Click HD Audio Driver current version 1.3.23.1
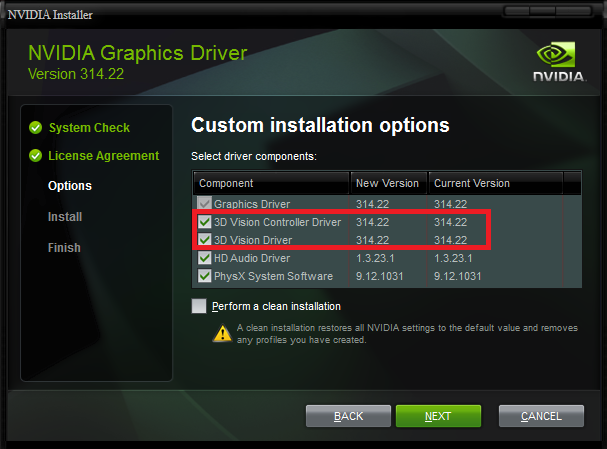607x449 pixels. (x=453, y=258)
